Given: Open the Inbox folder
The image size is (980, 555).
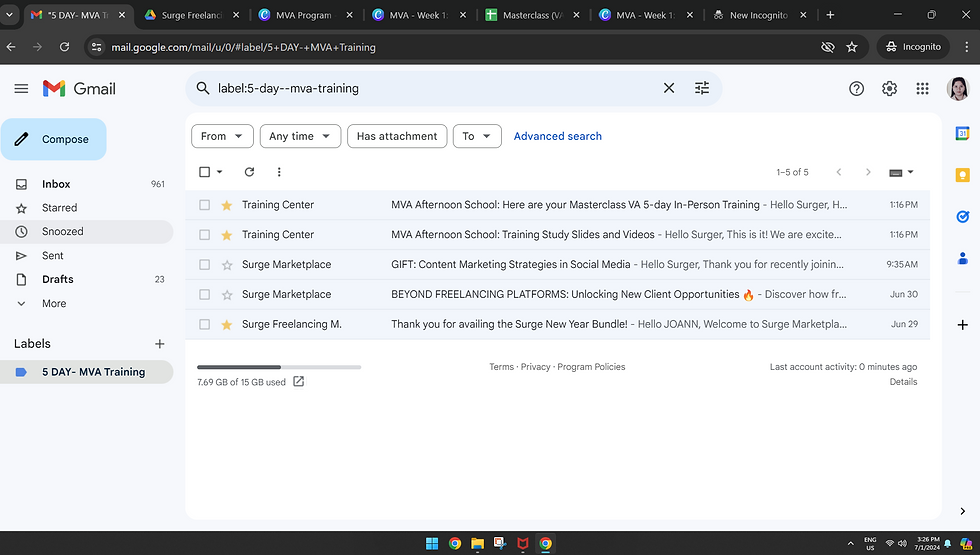Looking at the screenshot, I should tap(87, 184).
